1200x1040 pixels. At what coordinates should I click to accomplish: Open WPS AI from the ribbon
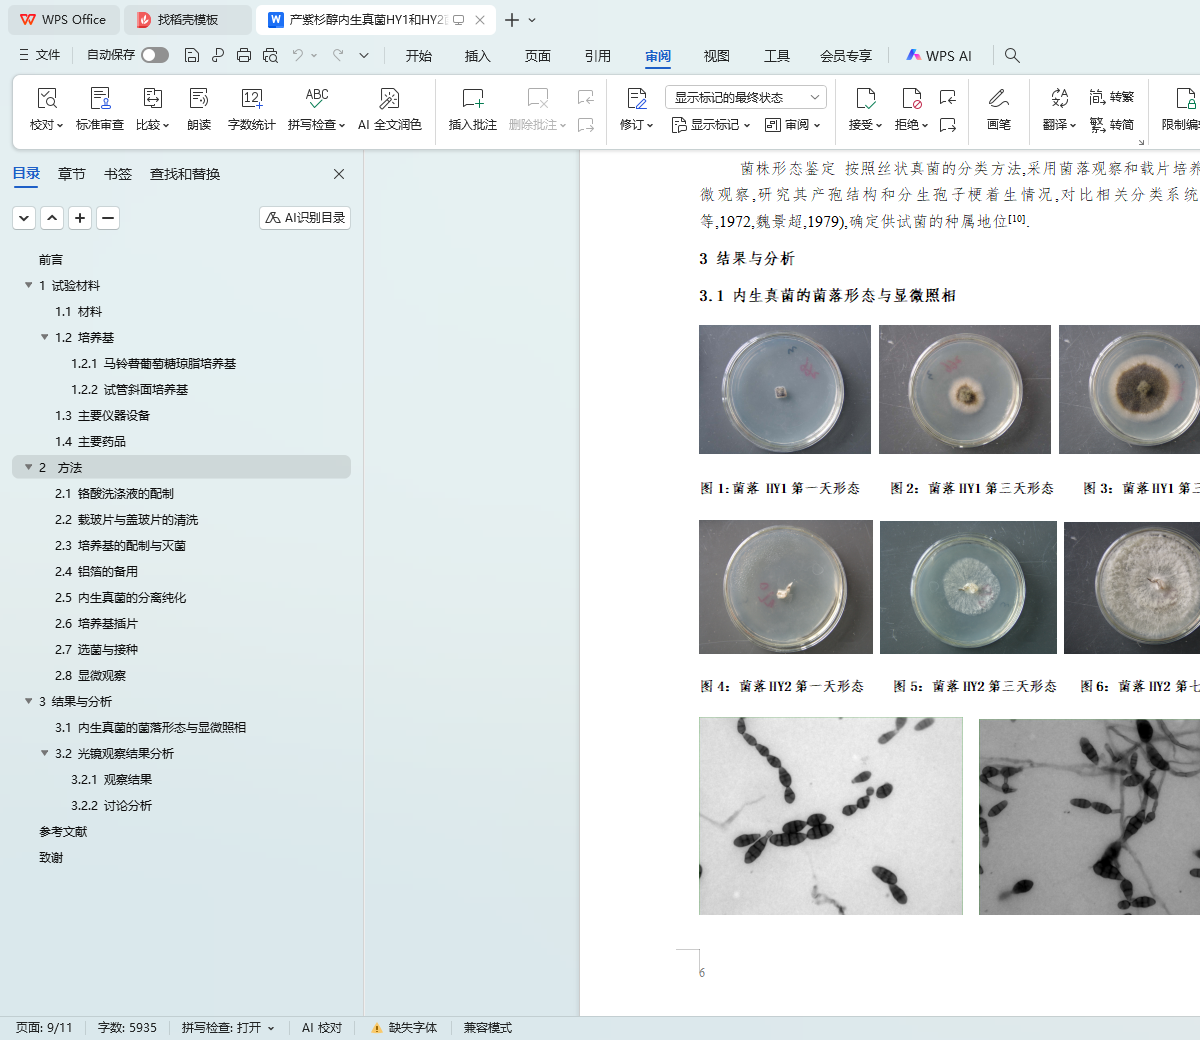point(939,56)
